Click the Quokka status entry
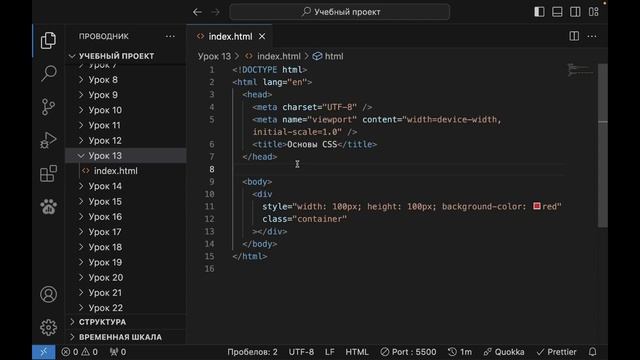The image size is (640, 360). coord(504,352)
